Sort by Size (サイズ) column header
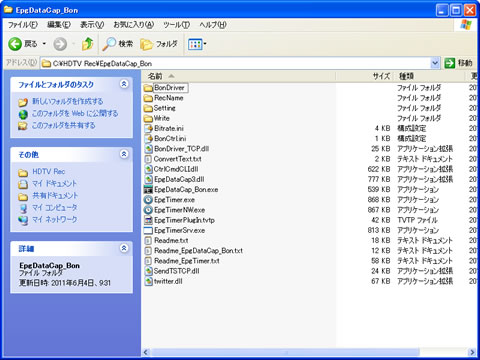The width and height of the screenshot is (480, 360). (365, 76)
